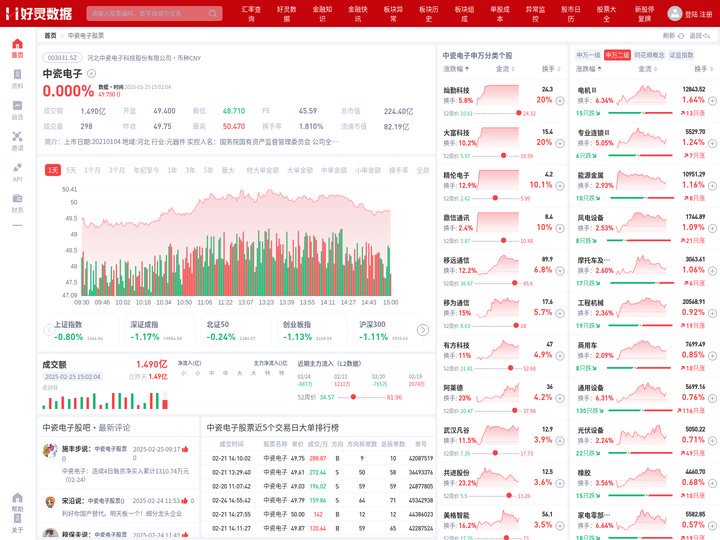Open the 首页 home icon in sidebar
Screen dimensions: 720x540
(17, 44)
